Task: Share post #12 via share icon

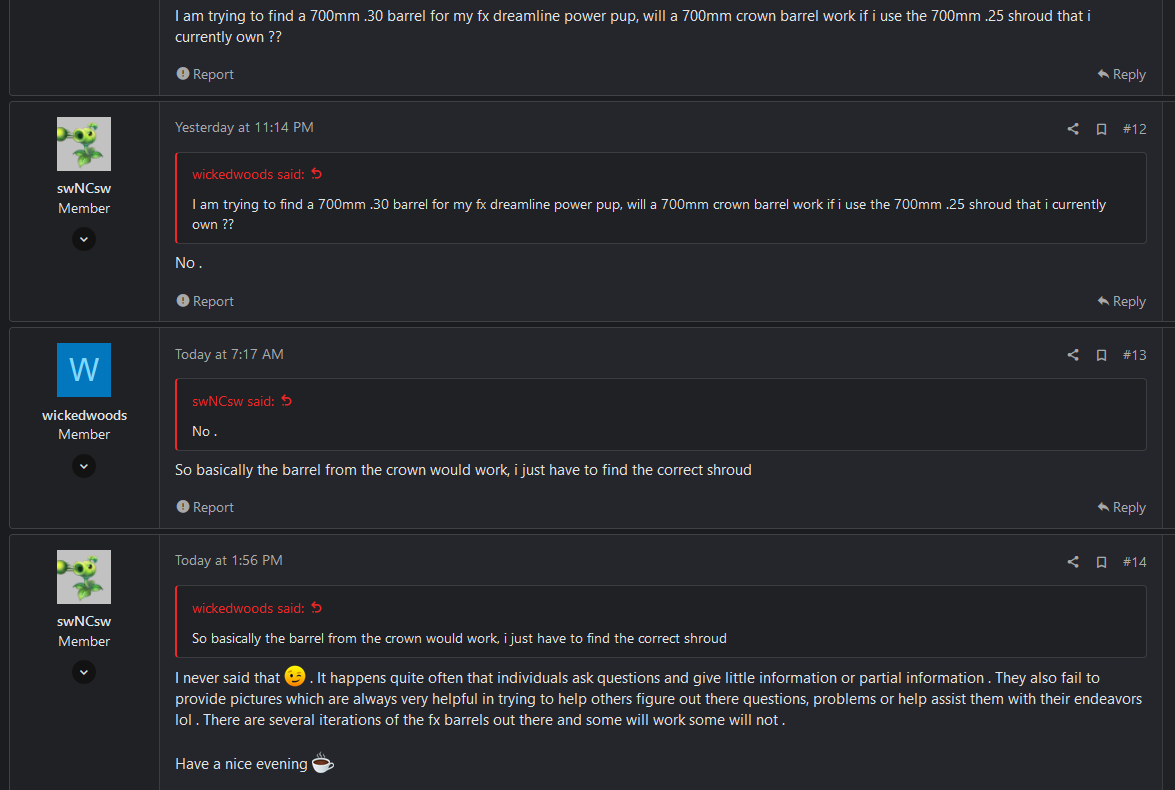Action: coord(1072,129)
